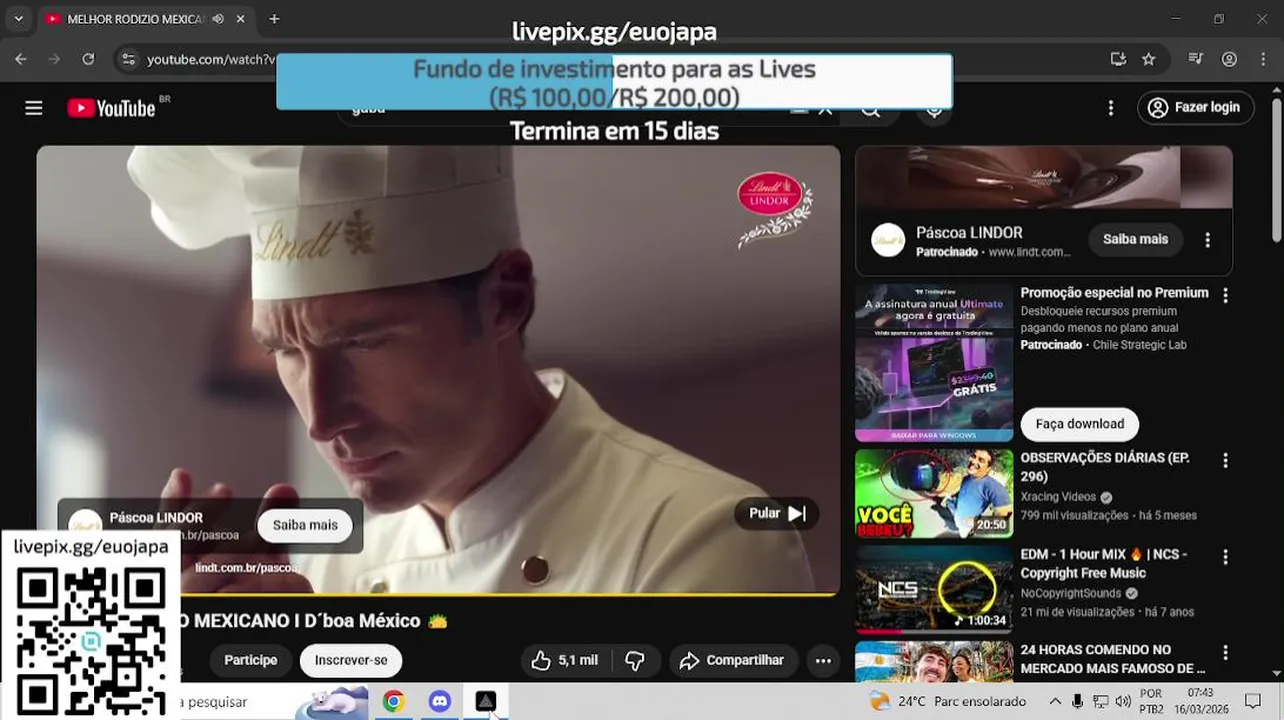This screenshot has width=1284, height=720.
Task: Click lindt.com.br/pascoa link in player
Action: pyautogui.click(x=246, y=567)
